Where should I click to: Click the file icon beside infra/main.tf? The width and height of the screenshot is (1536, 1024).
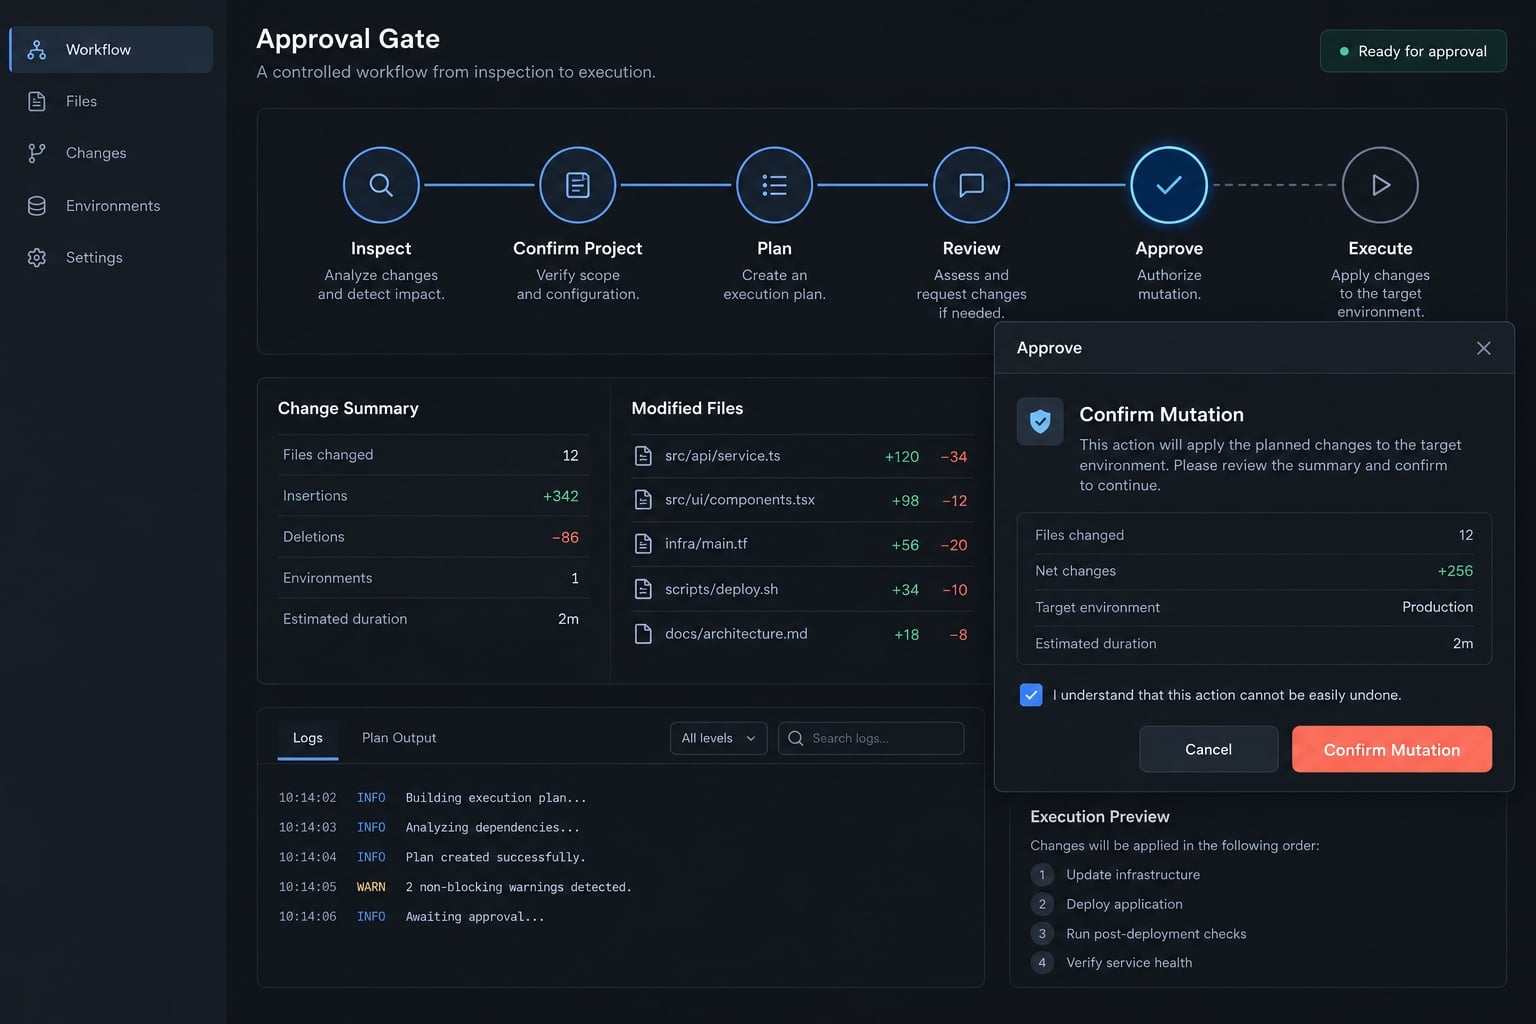[644, 544]
